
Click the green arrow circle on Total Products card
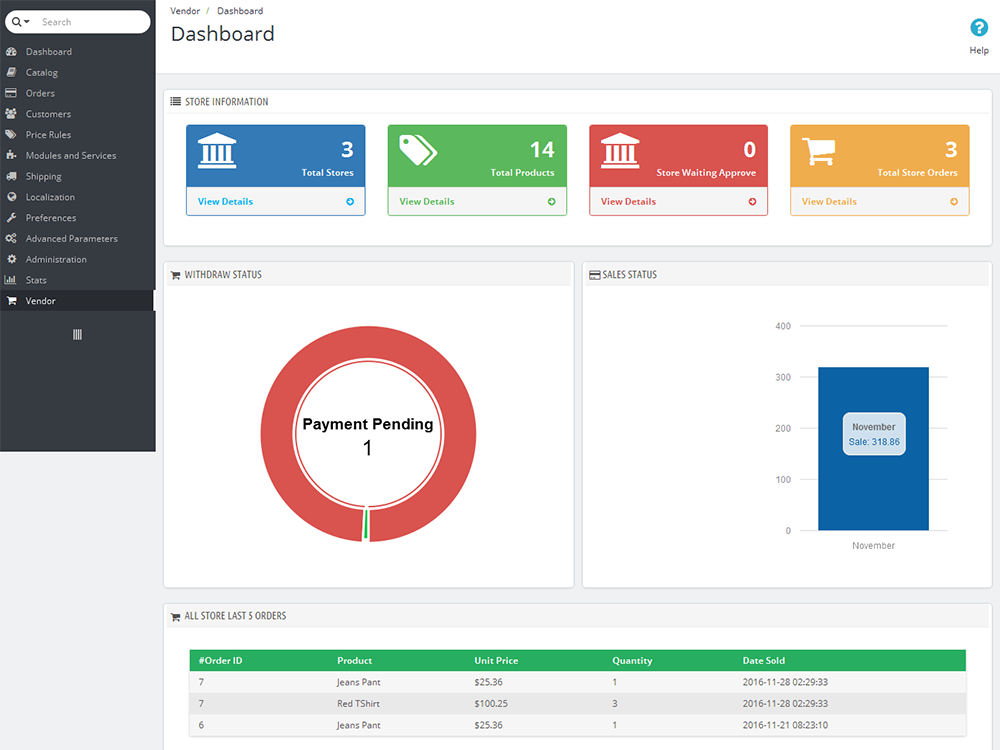[x=552, y=202]
